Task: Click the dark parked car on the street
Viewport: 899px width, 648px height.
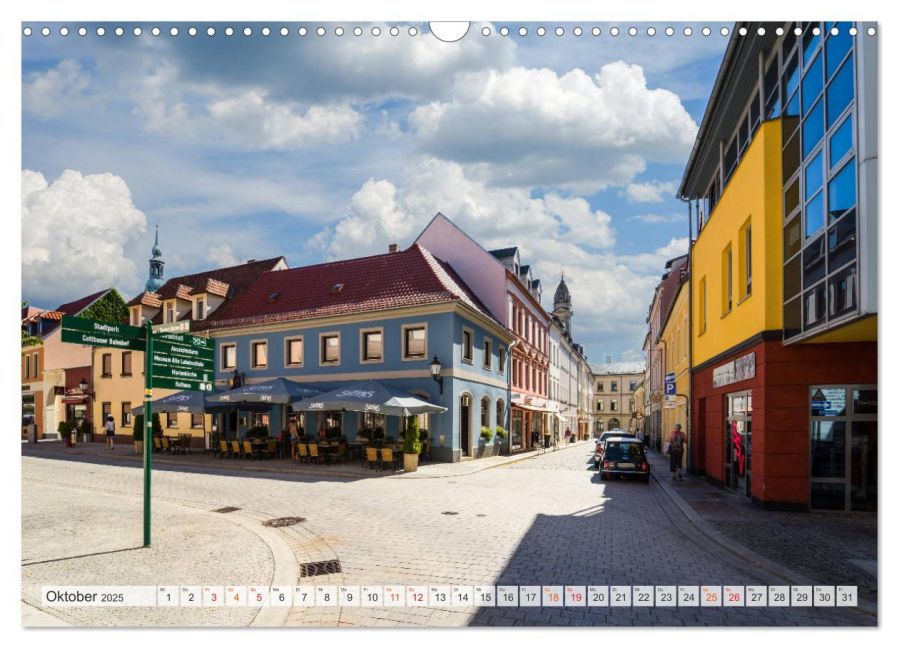Action: [x=625, y=459]
